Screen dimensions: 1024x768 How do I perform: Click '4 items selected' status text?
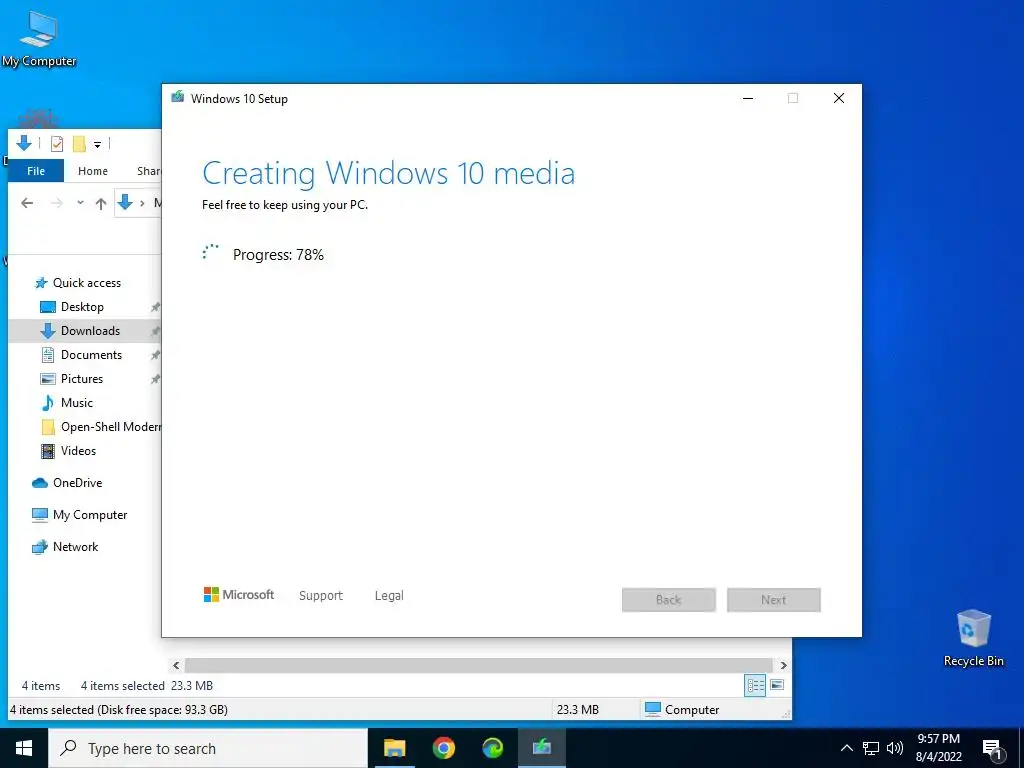coord(122,686)
